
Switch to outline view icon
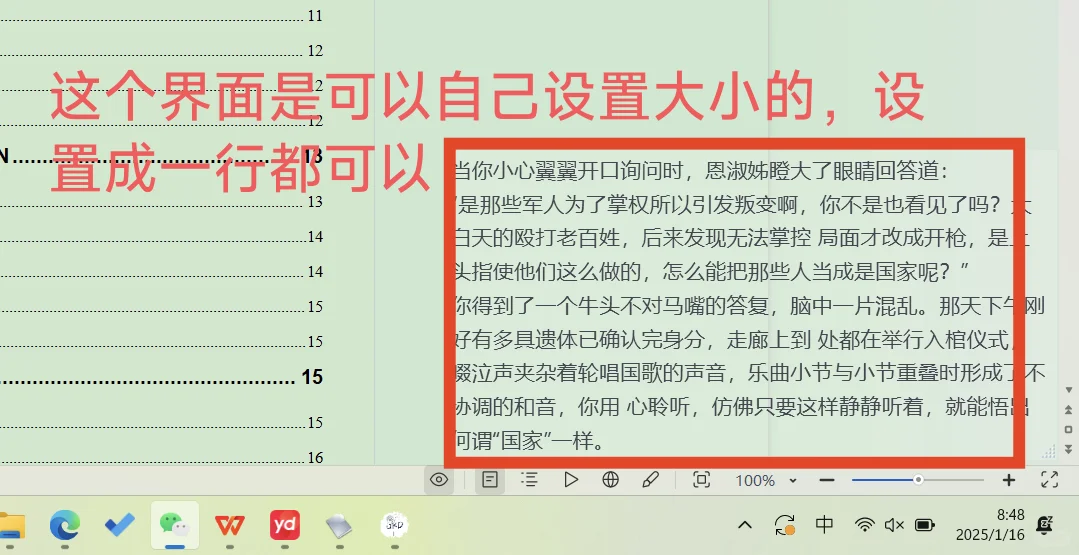pos(530,479)
